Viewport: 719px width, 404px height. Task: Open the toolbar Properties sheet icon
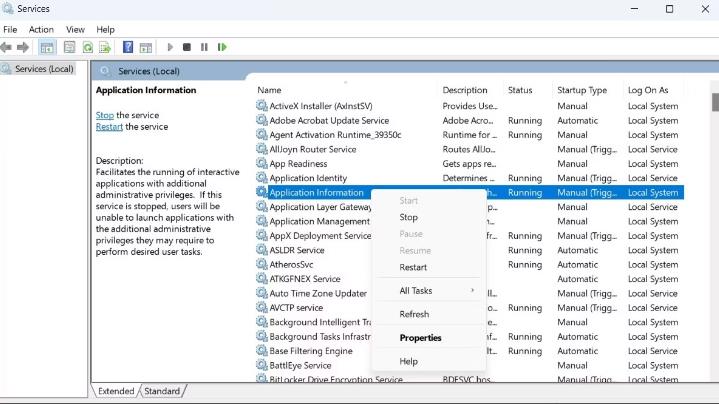[x=70, y=47]
